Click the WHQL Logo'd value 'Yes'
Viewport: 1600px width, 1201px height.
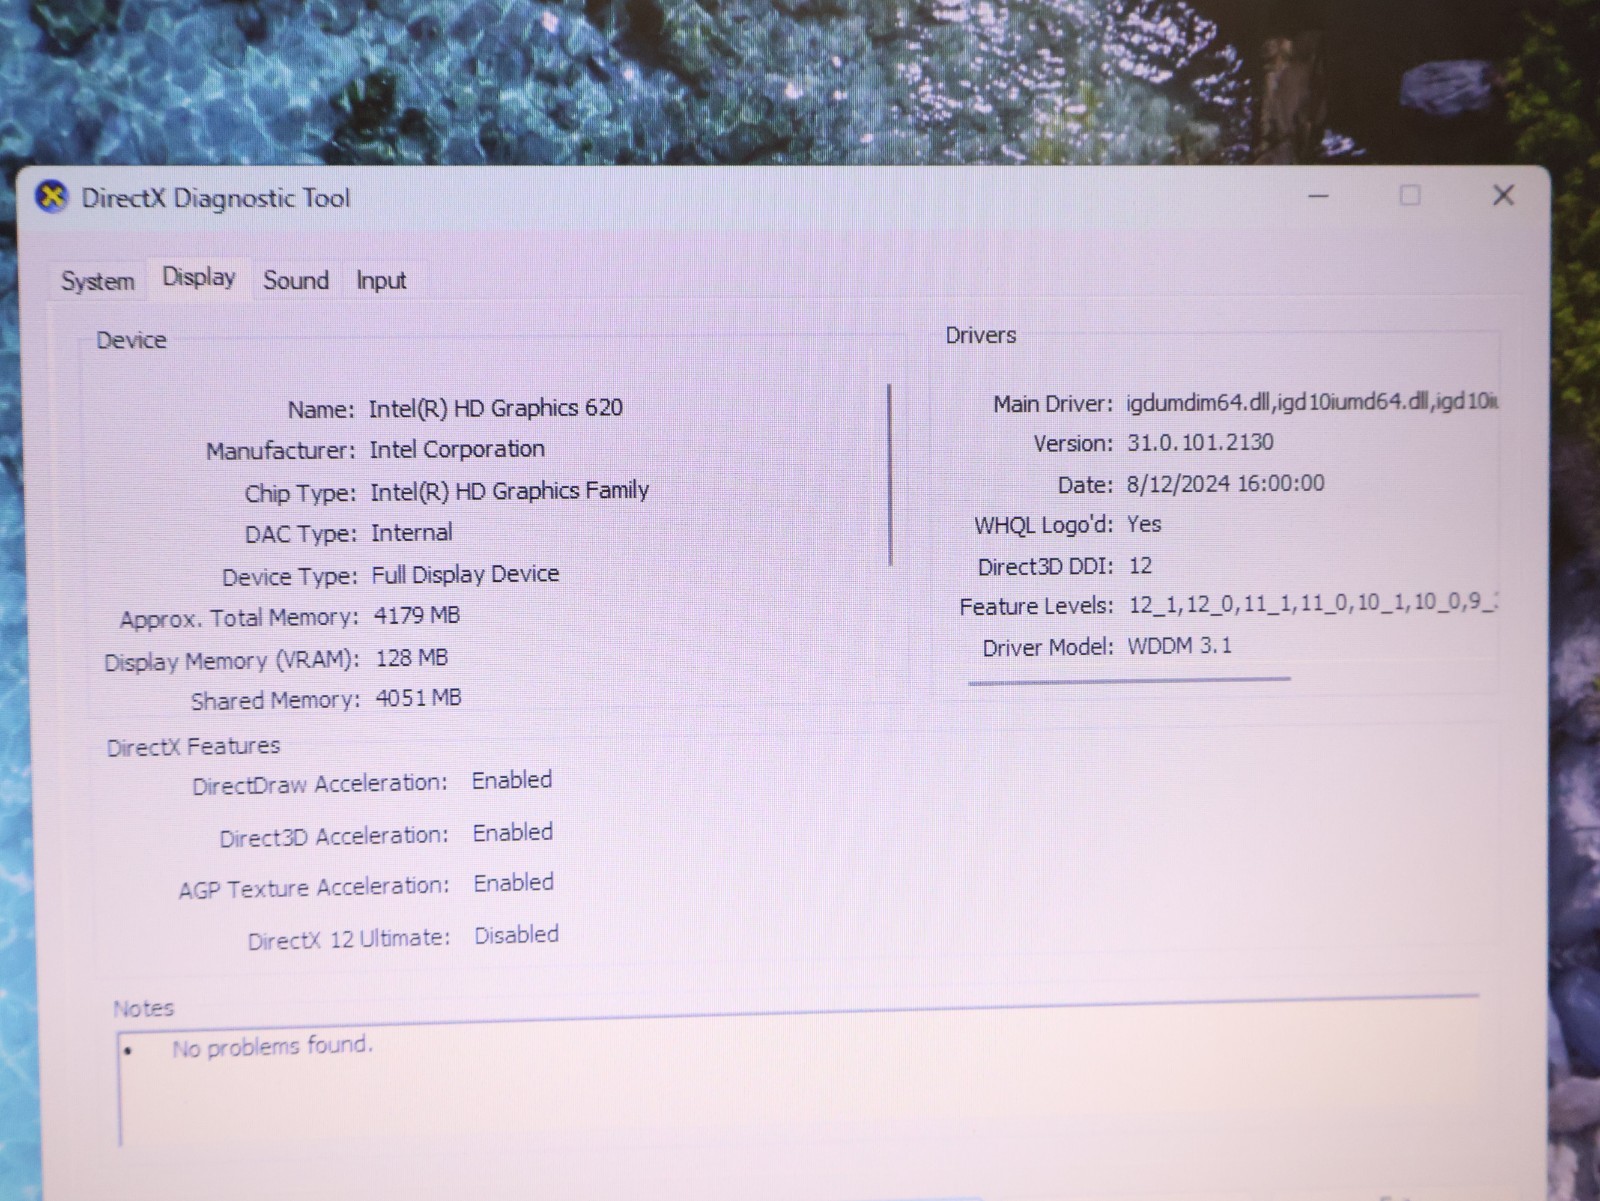[x=1144, y=524]
